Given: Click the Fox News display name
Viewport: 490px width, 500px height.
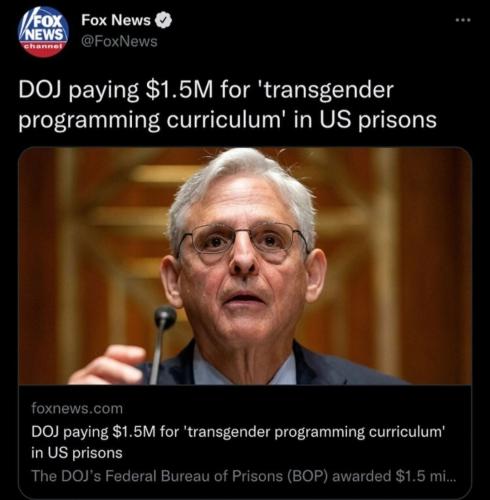Looking at the screenshot, I should [x=116, y=21].
